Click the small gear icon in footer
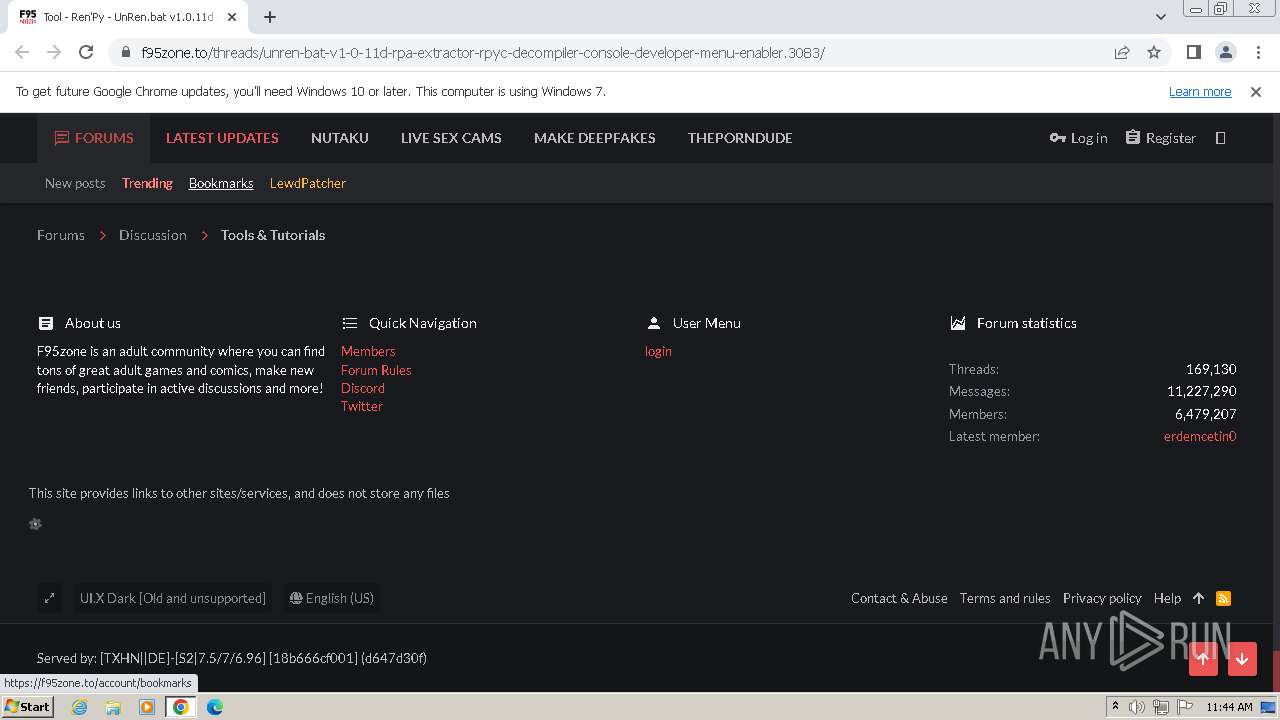The height and width of the screenshot is (720, 1280). [35, 524]
